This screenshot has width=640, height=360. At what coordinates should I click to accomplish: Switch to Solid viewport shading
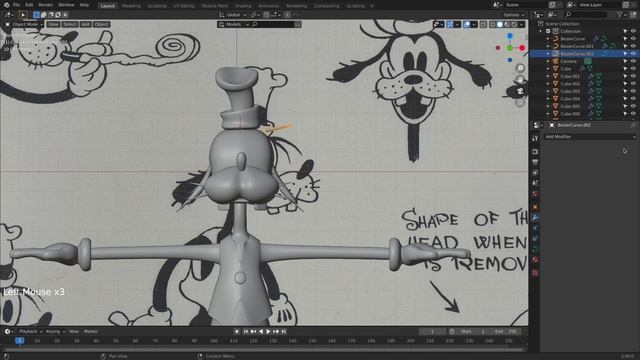click(500, 24)
